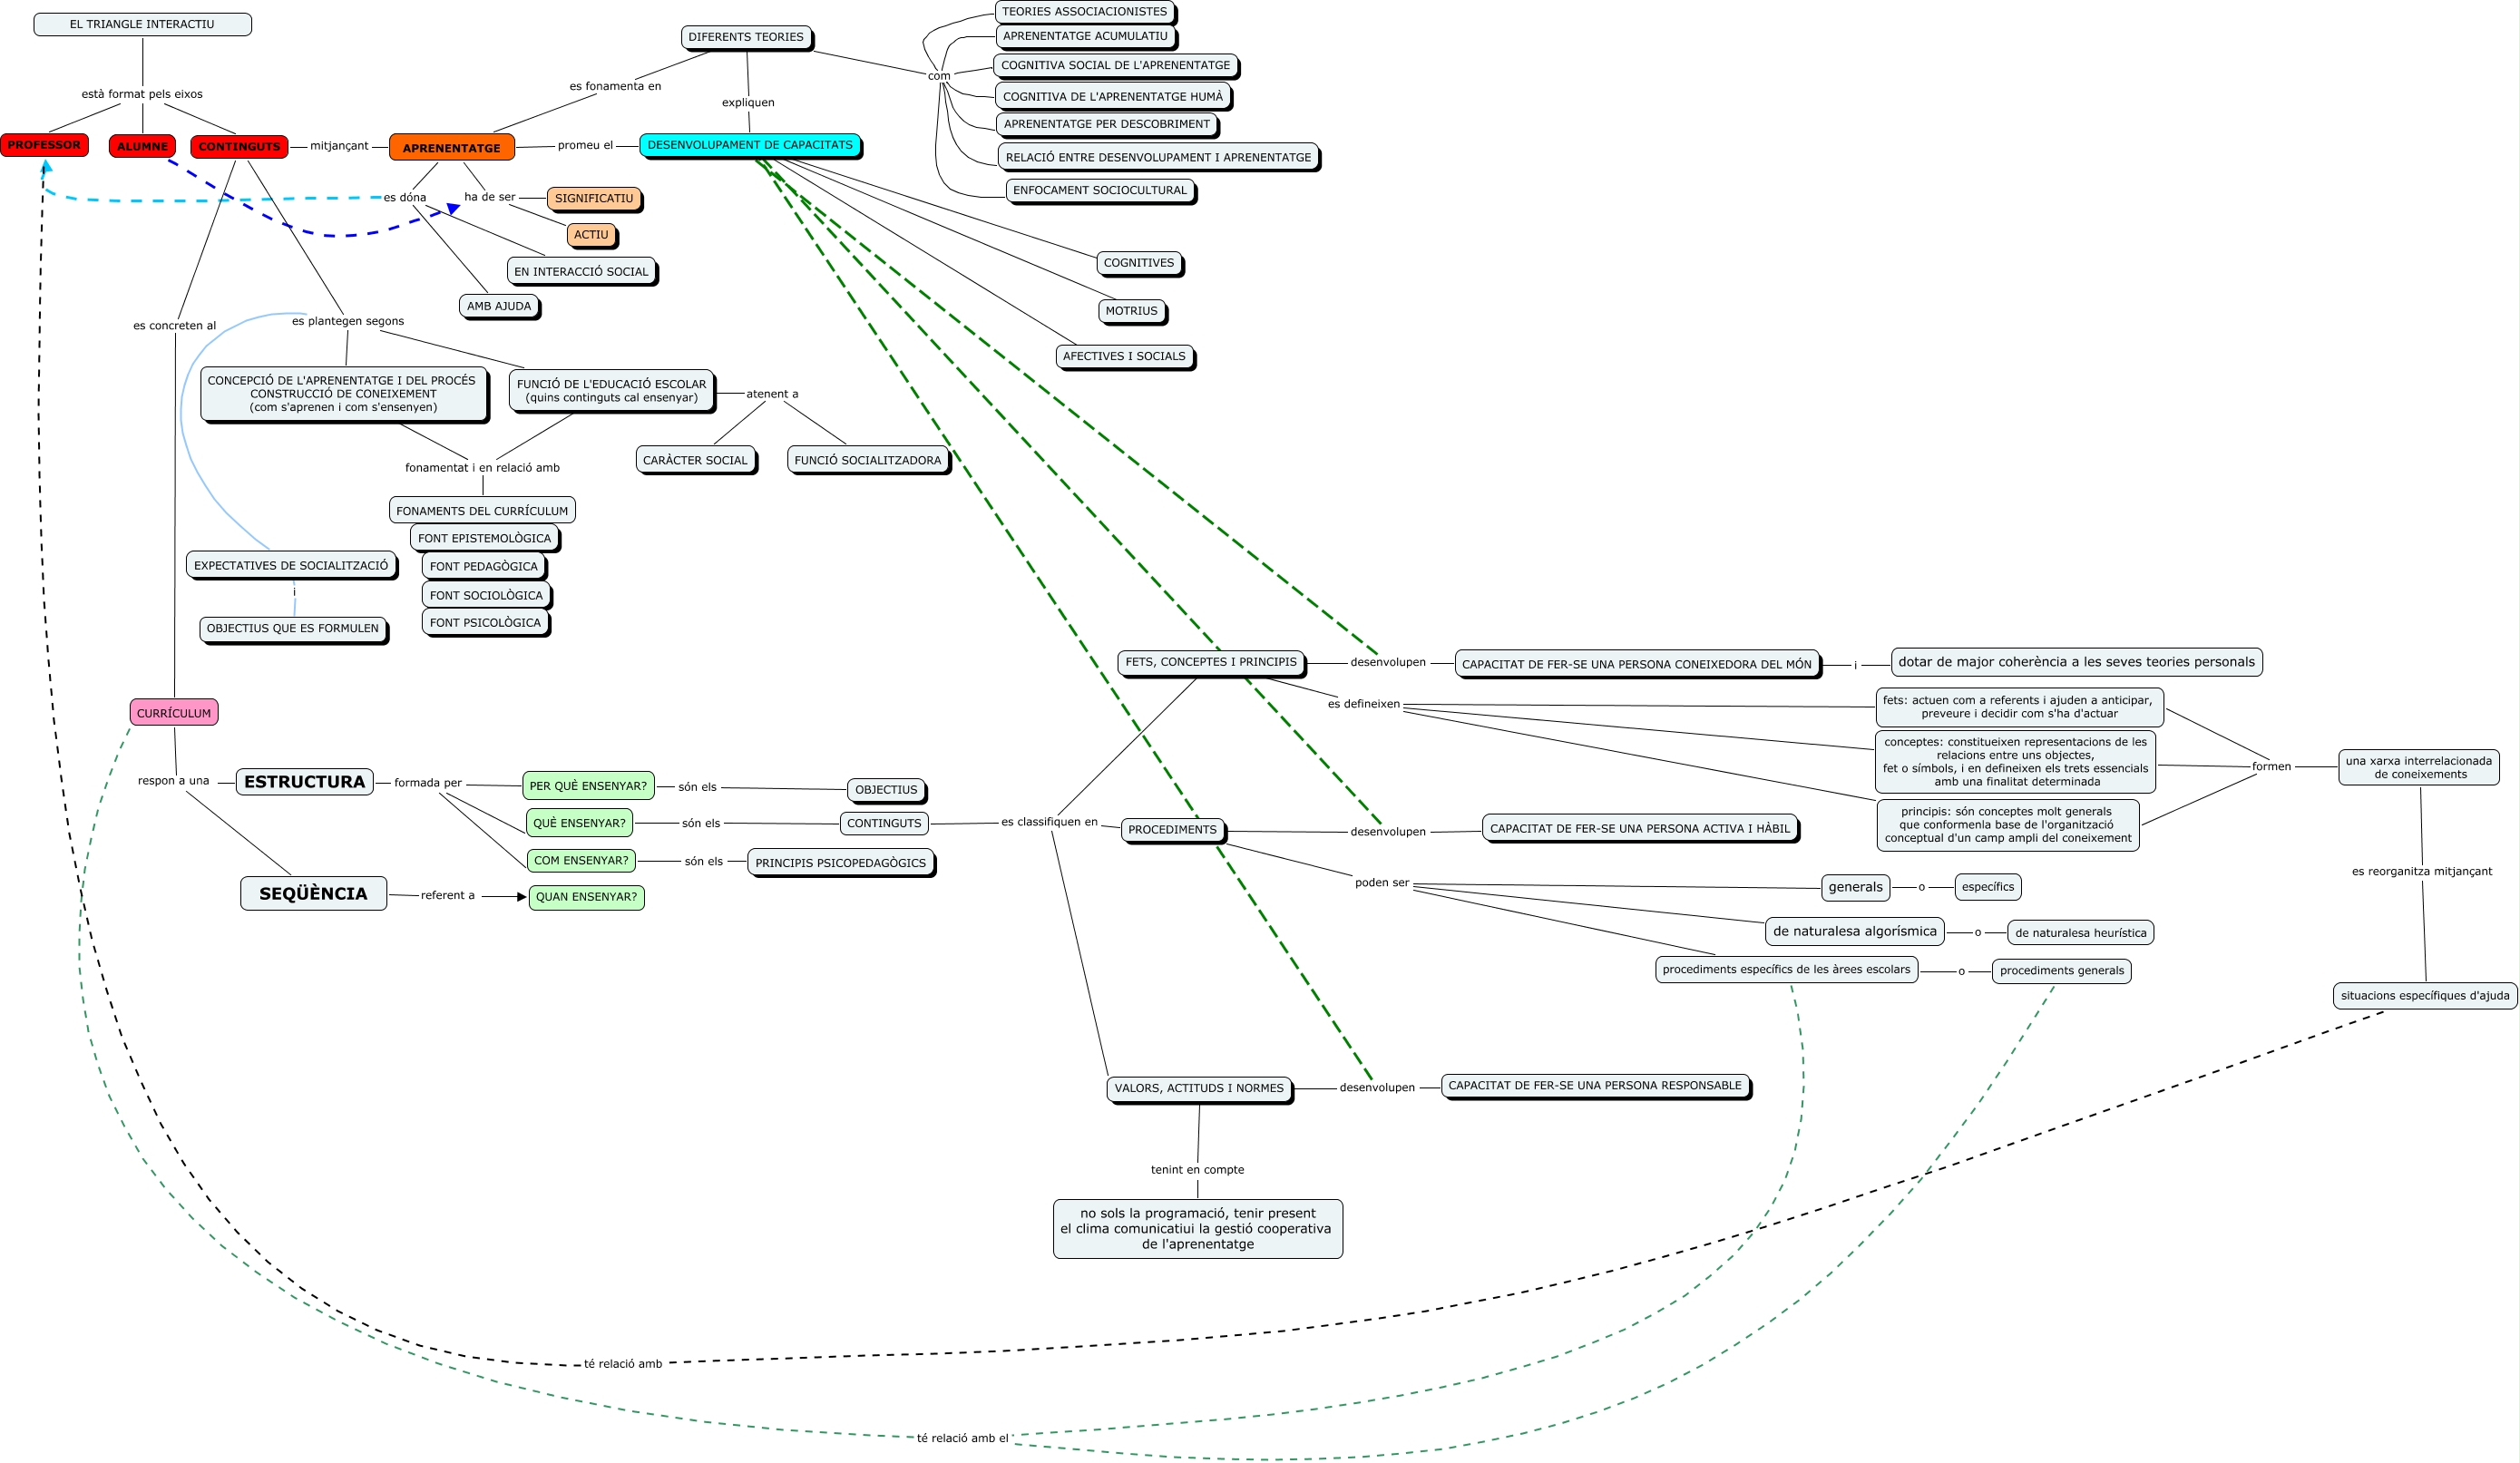Select the green QUÈ ENSENYAR? node

(x=579, y=823)
